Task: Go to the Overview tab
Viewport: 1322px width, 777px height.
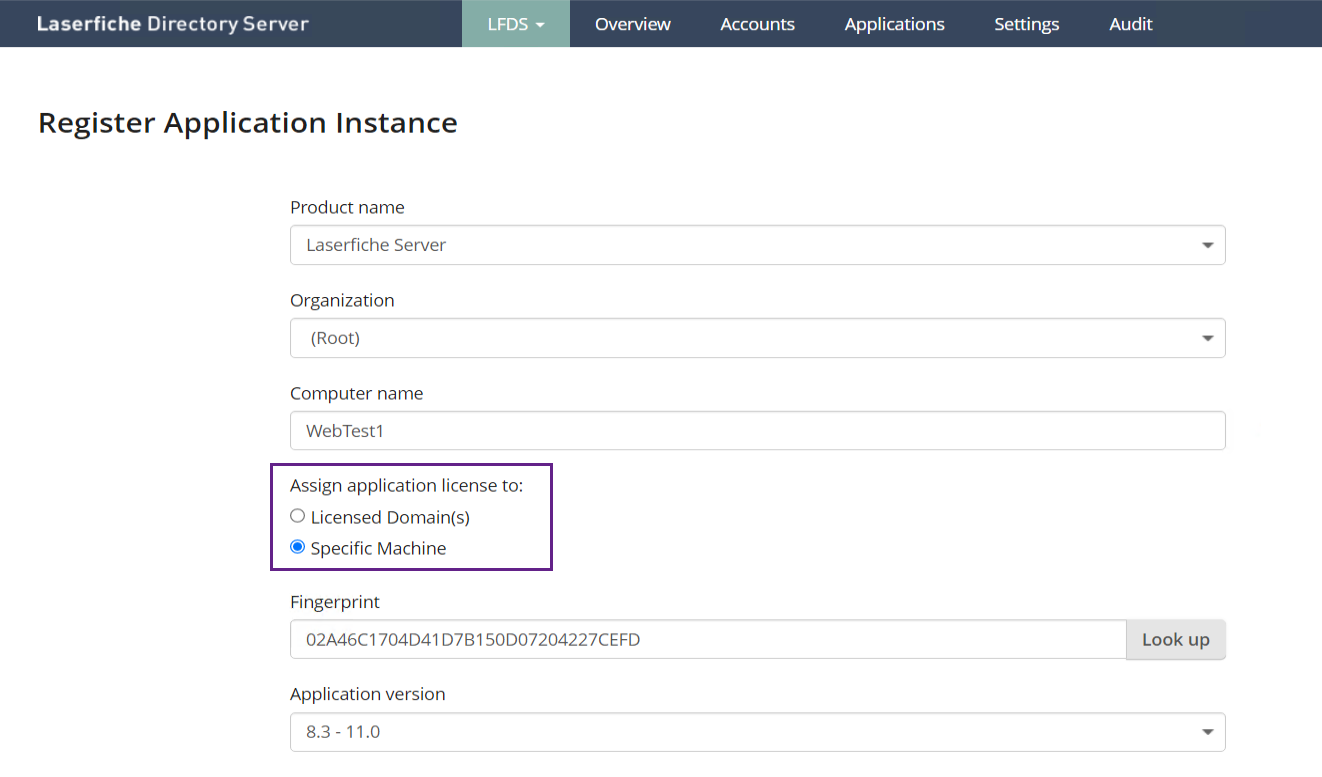Action: (x=633, y=24)
